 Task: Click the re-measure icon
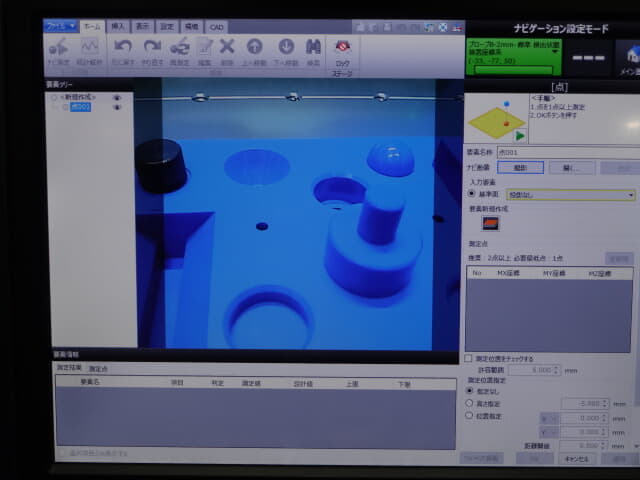(x=180, y=47)
